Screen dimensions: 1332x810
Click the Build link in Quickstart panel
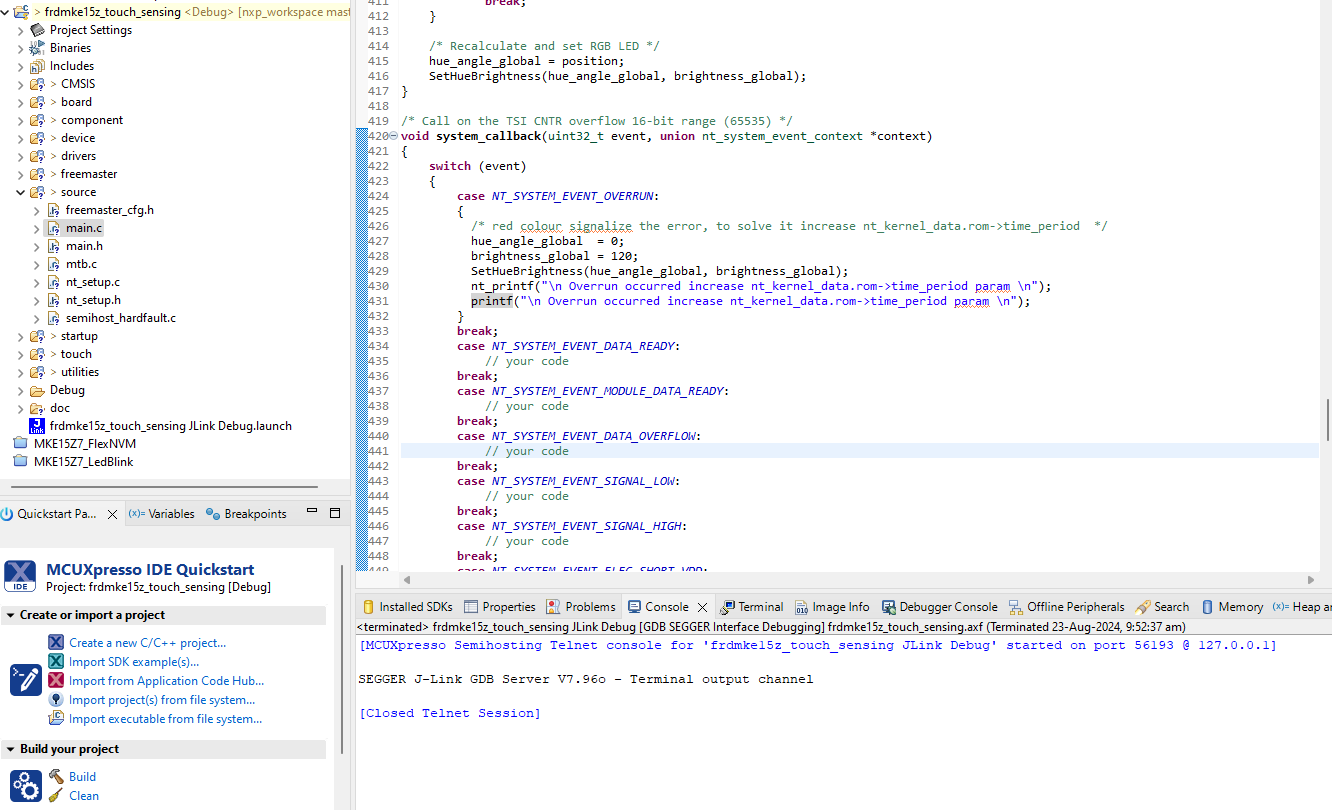(x=84, y=776)
